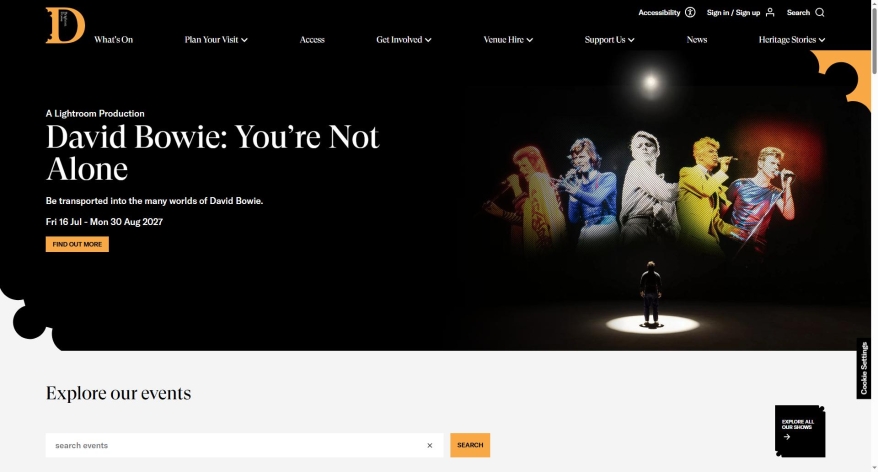Expand the Heritage Stories dropdown
Image resolution: width=878 pixels, height=472 pixels.
[x=792, y=40]
